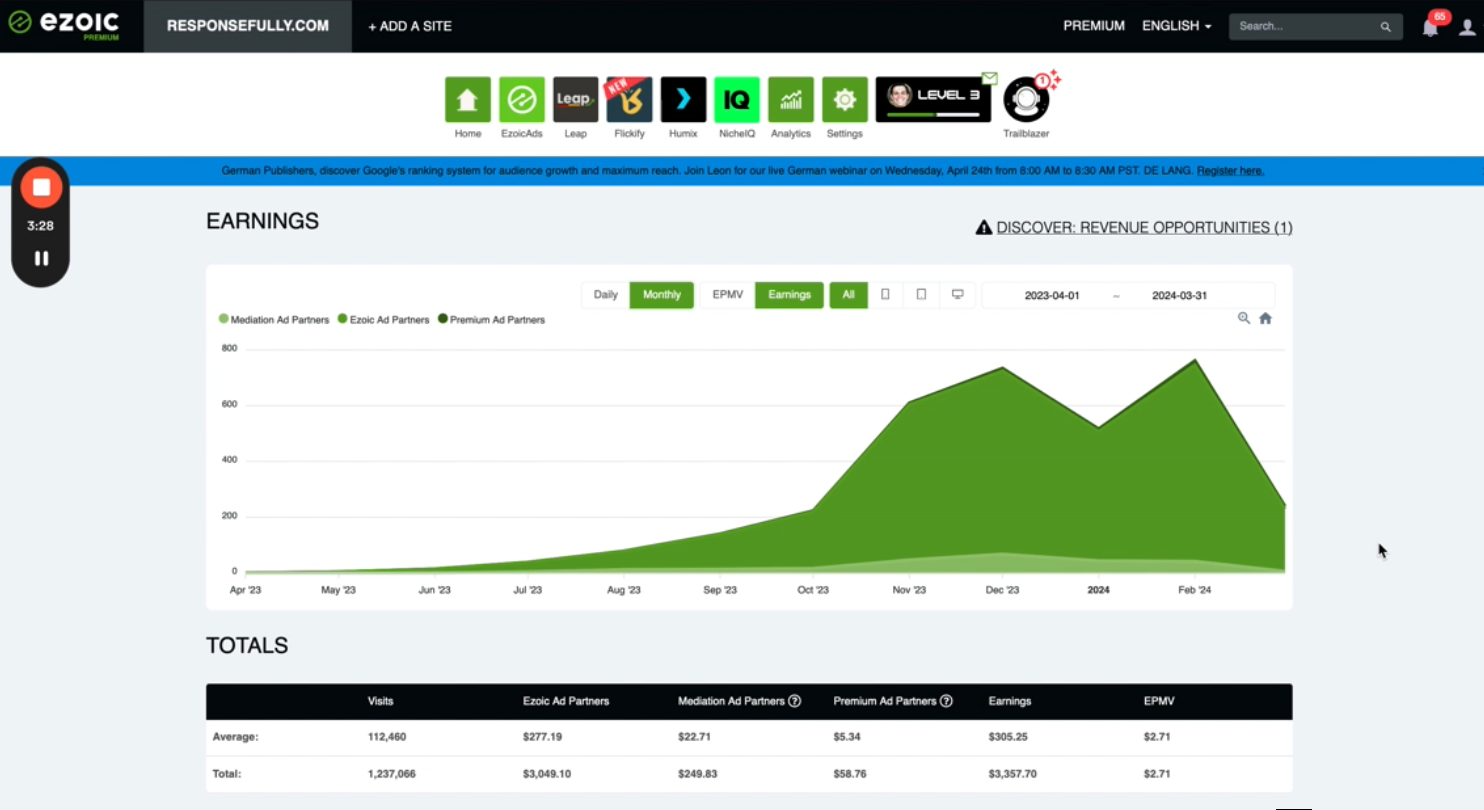
Task: Click the Feb '24 axis label
Action: 1194,590
